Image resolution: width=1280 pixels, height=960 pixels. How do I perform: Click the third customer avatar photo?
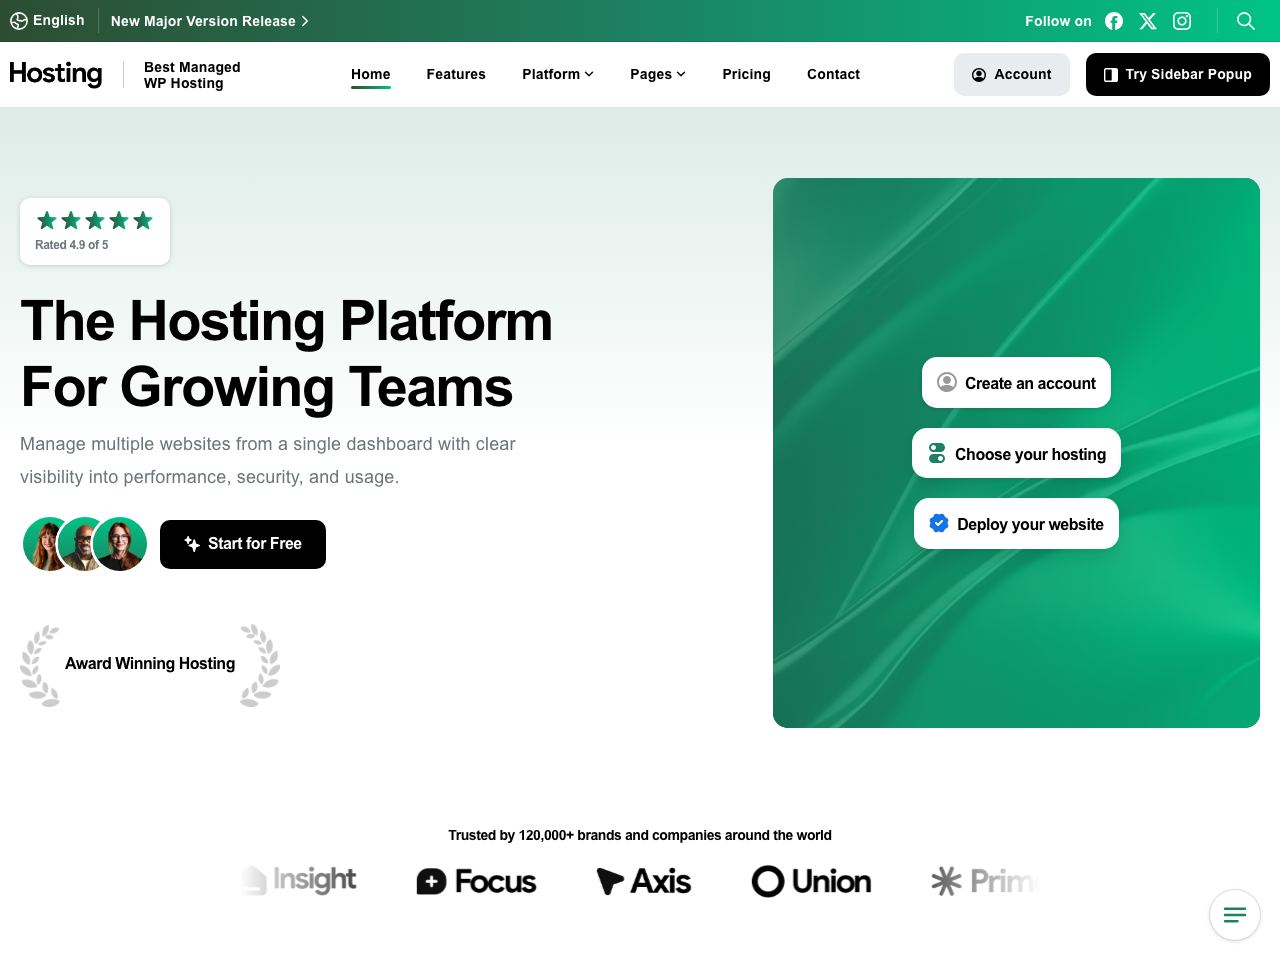[121, 544]
